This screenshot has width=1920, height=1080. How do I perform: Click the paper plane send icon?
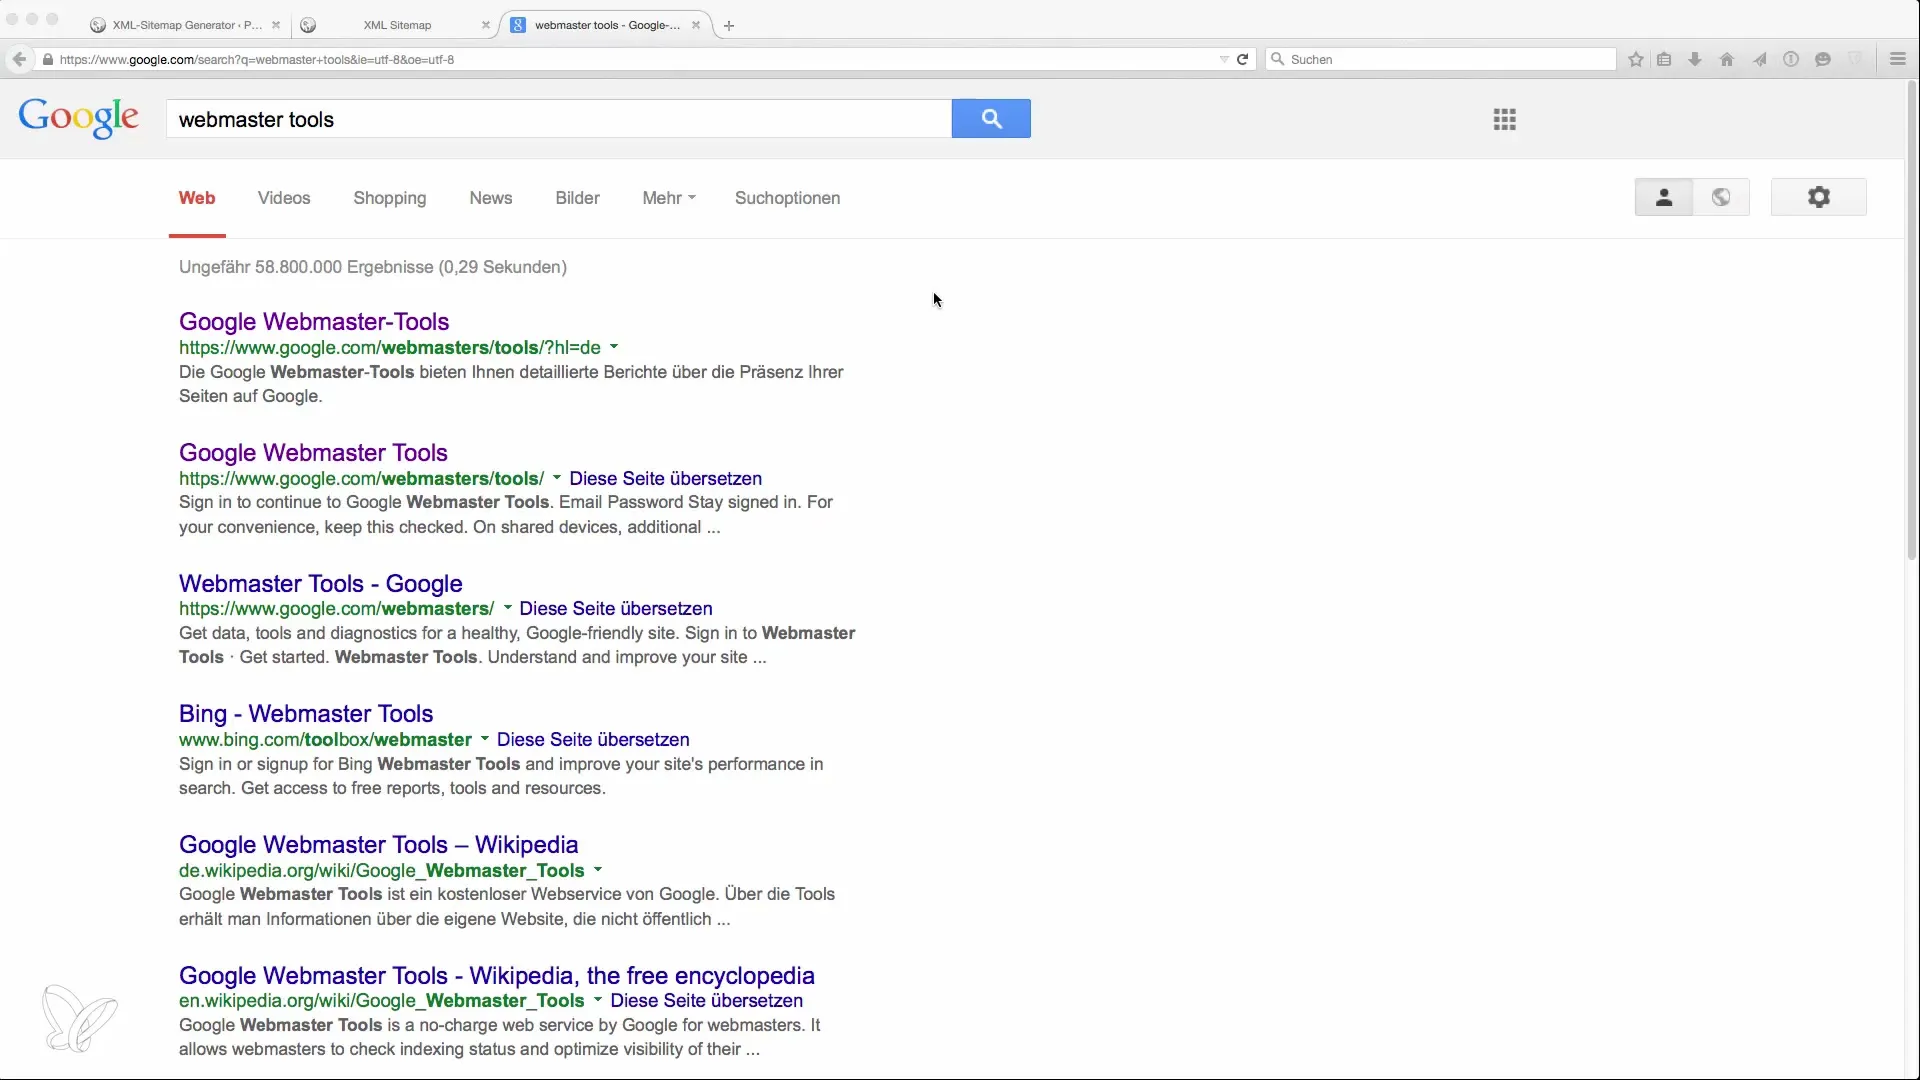(1759, 59)
